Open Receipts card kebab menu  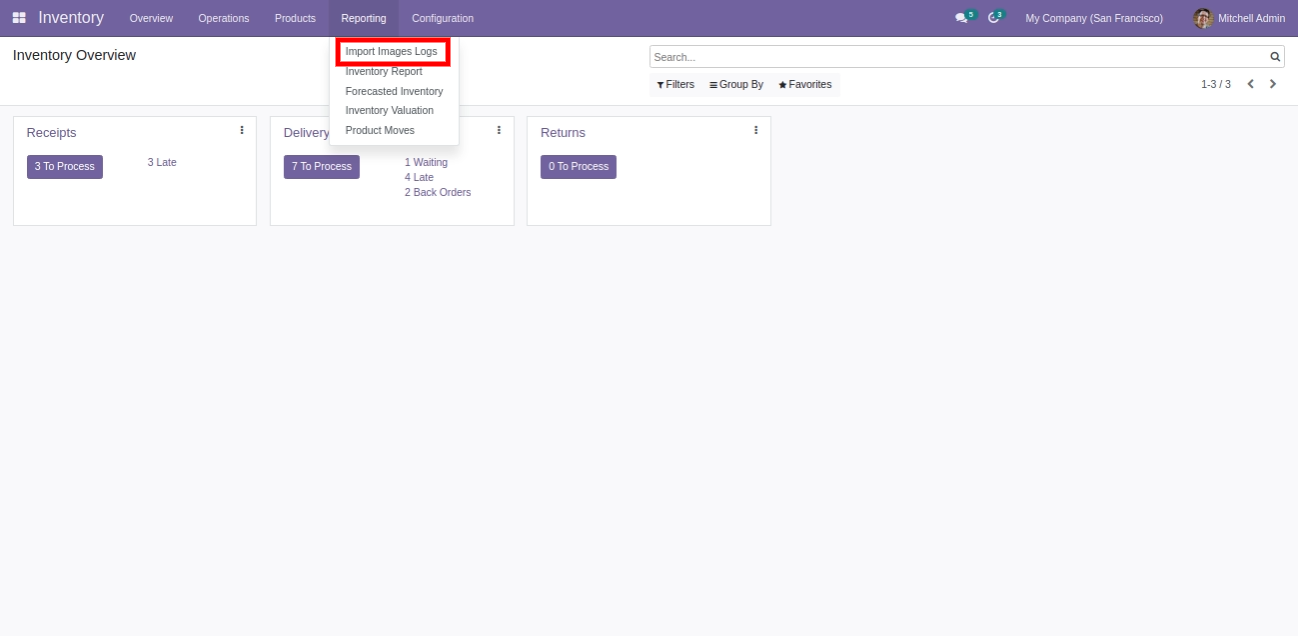pos(242,130)
